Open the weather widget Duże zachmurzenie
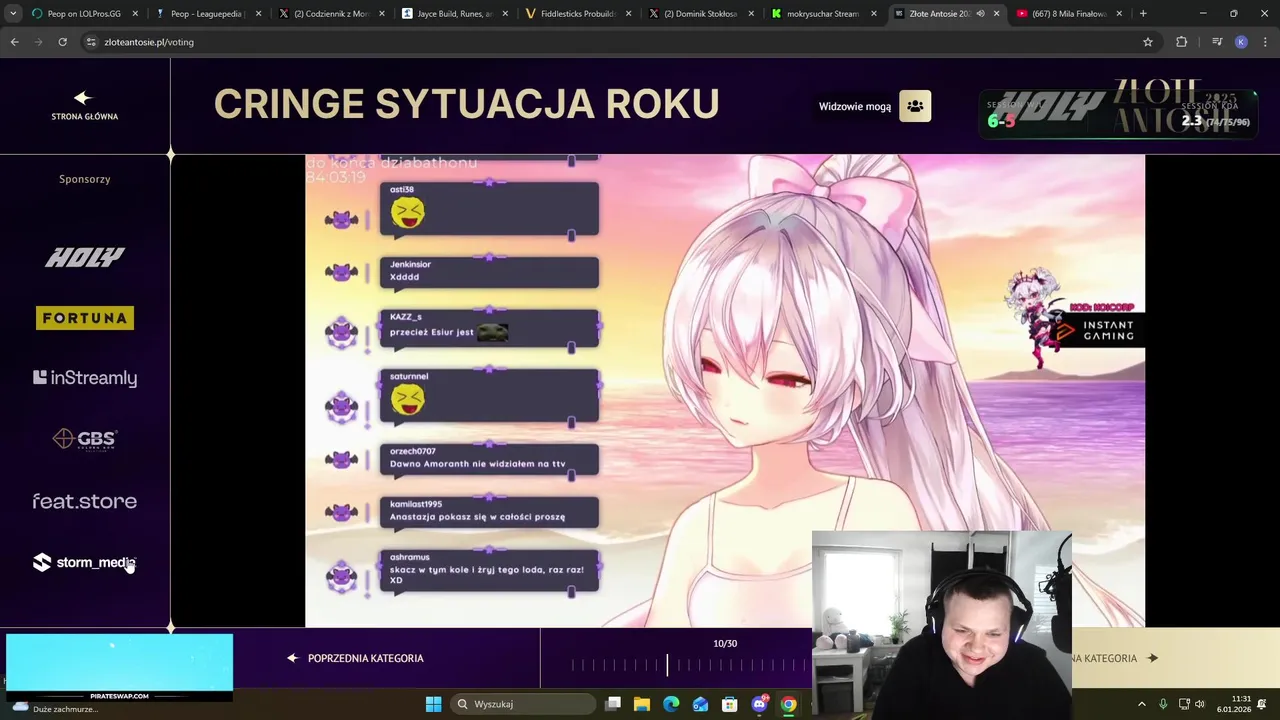This screenshot has width=1280, height=720. click(55, 708)
